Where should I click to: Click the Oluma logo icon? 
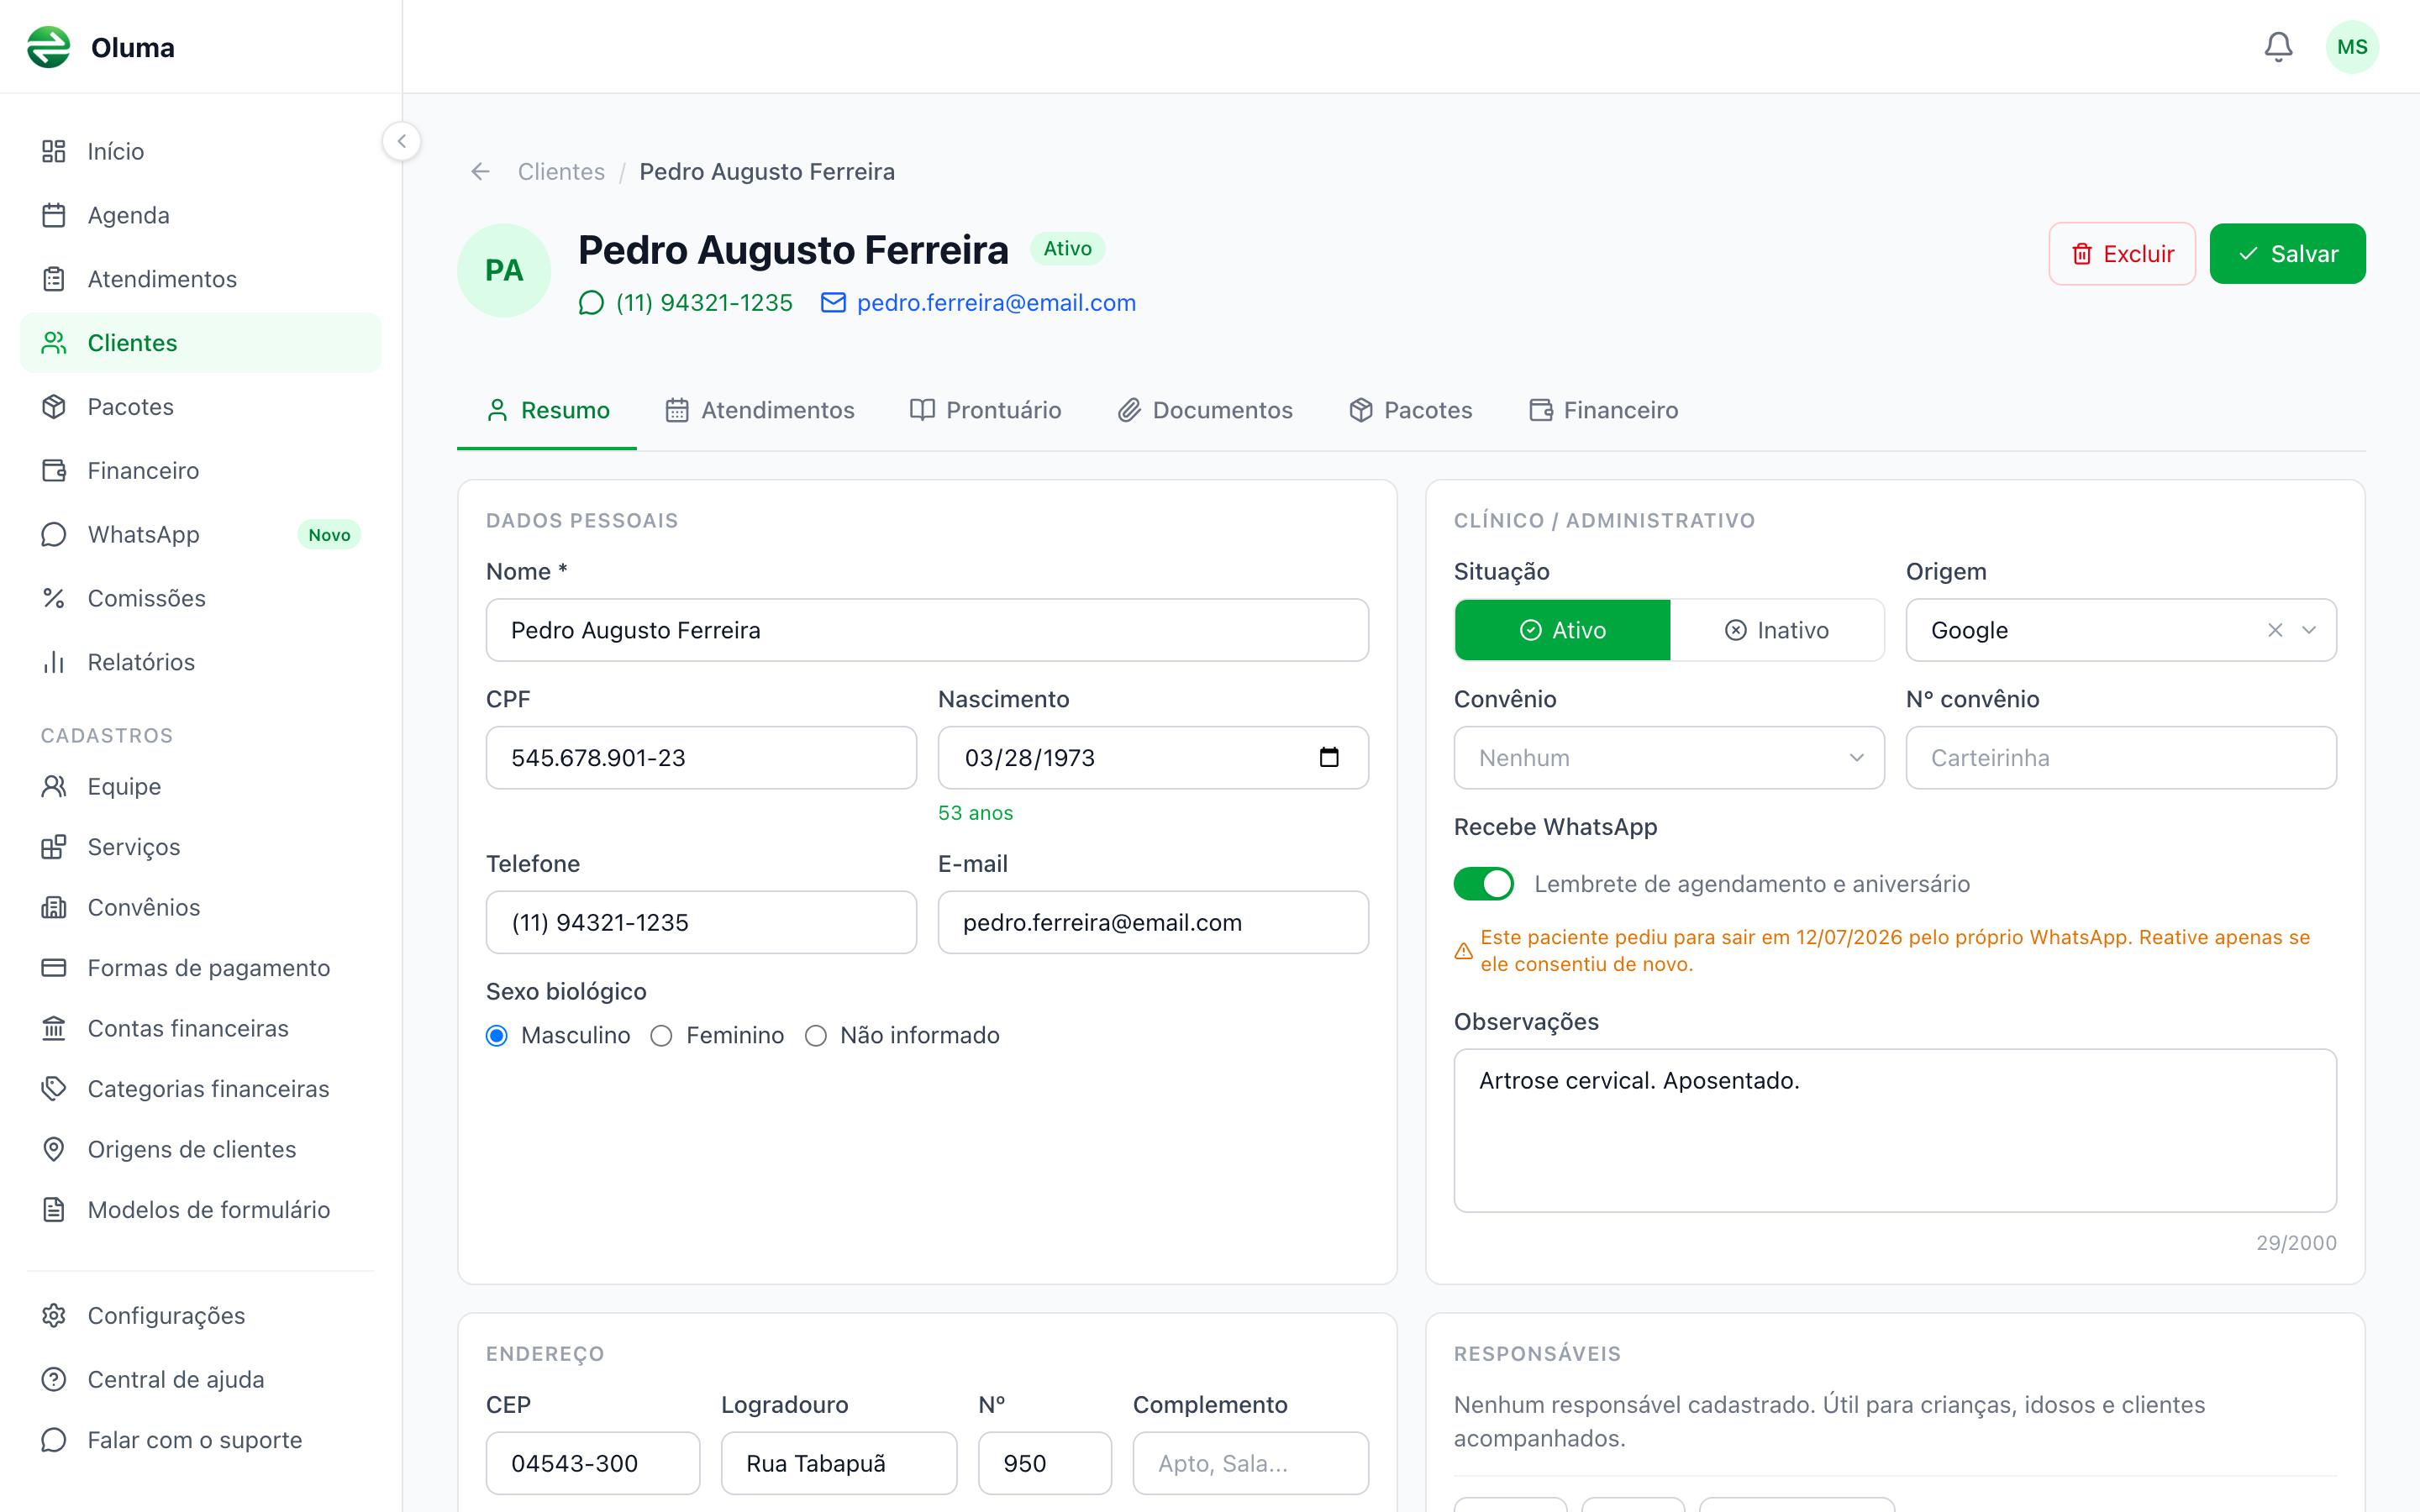pos(49,47)
